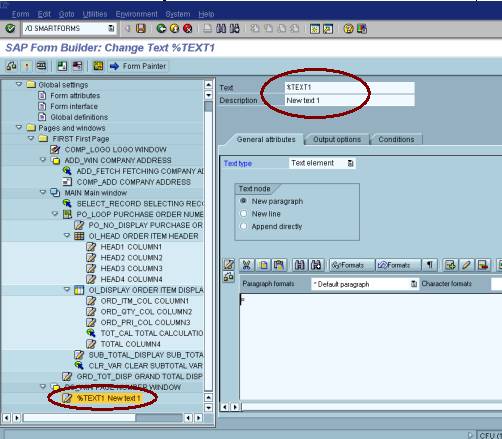This screenshot has width=502, height=439.
Task: Click the Change Field pencil icon
Action: (x=466, y=265)
